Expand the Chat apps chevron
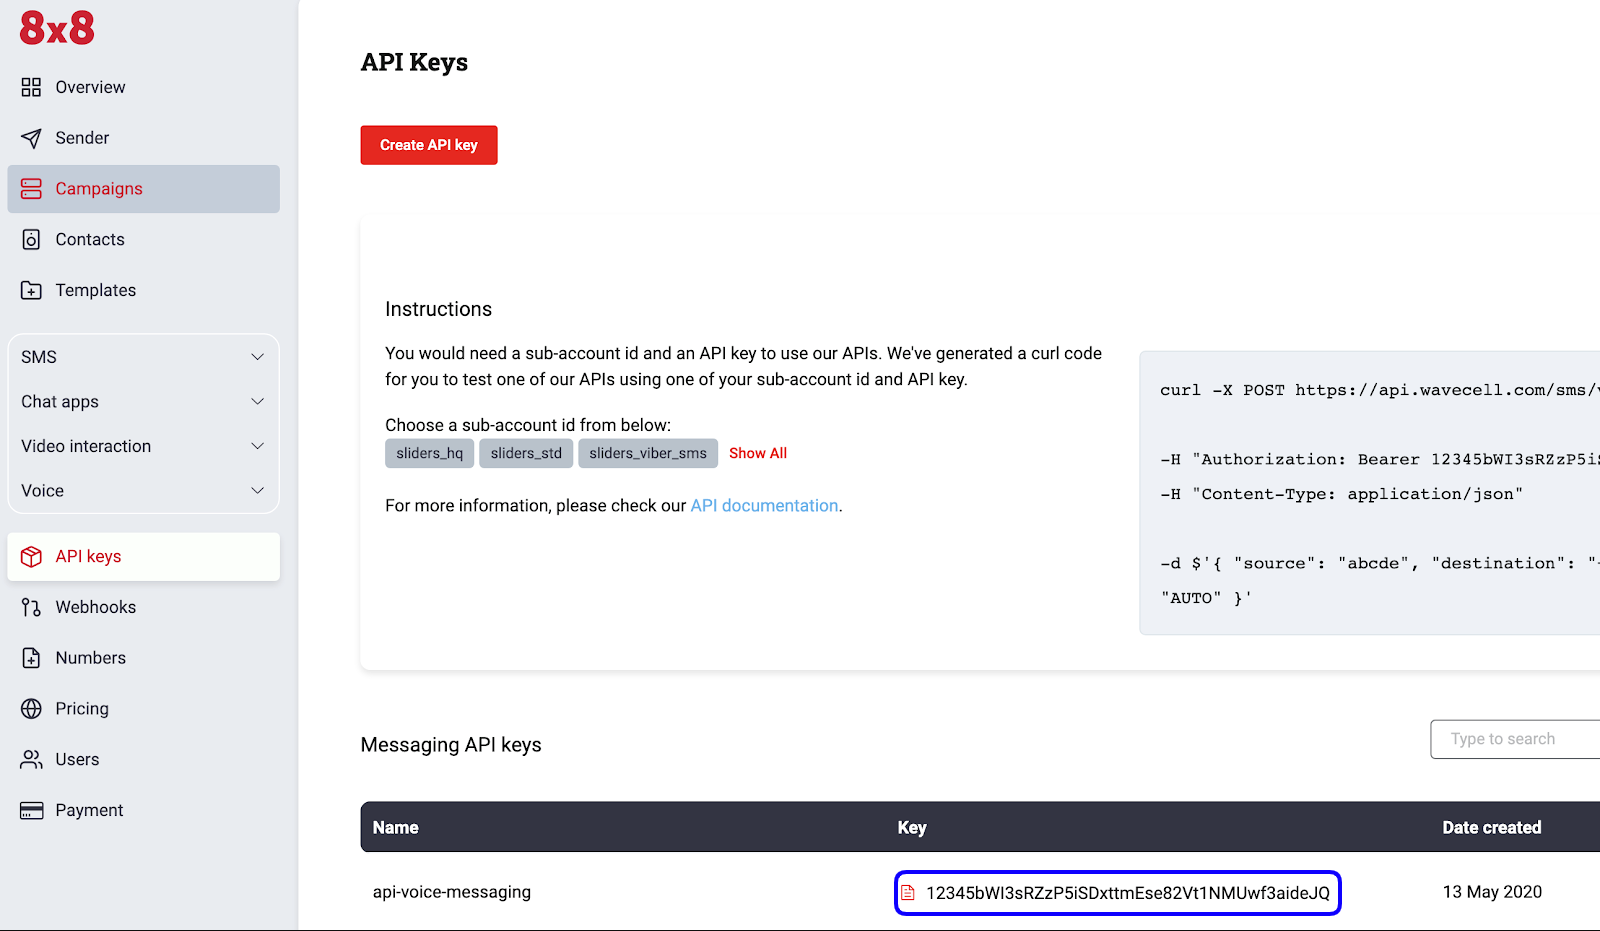The width and height of the screenshot is (1600, 931). [257, 402]
